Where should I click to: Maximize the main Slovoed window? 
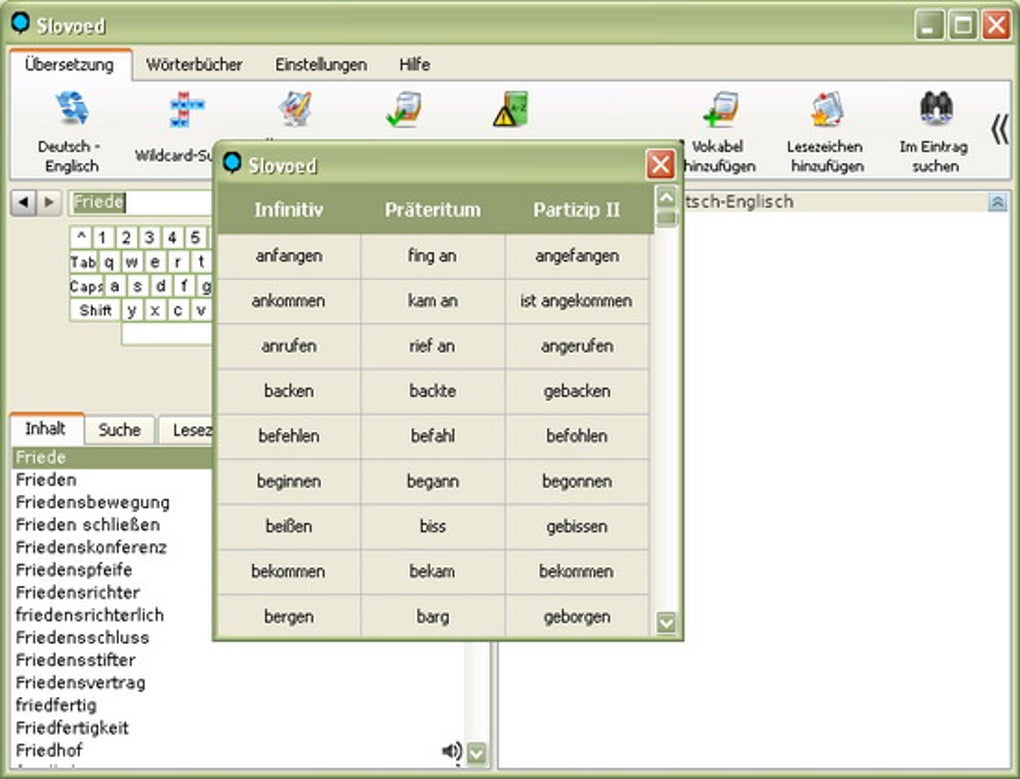(963, 25)
